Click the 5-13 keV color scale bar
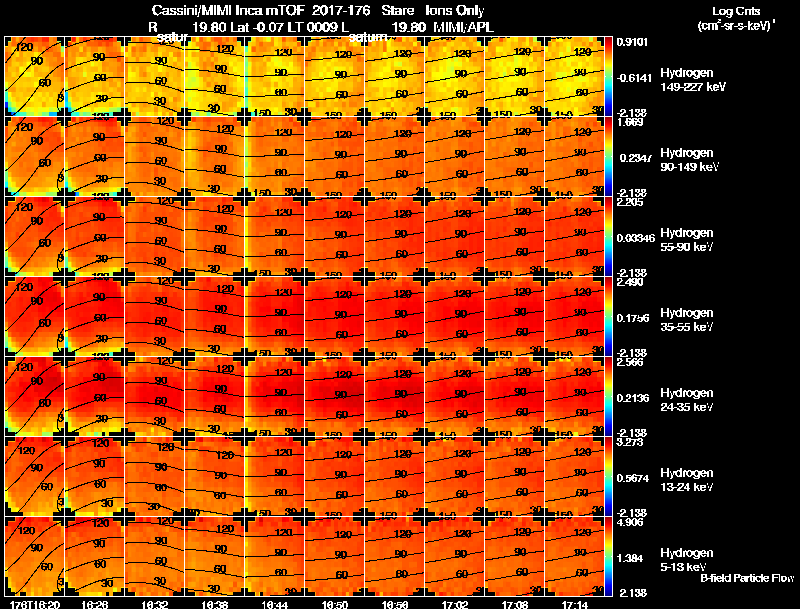The image size is (800, 609). pos(608,556)
